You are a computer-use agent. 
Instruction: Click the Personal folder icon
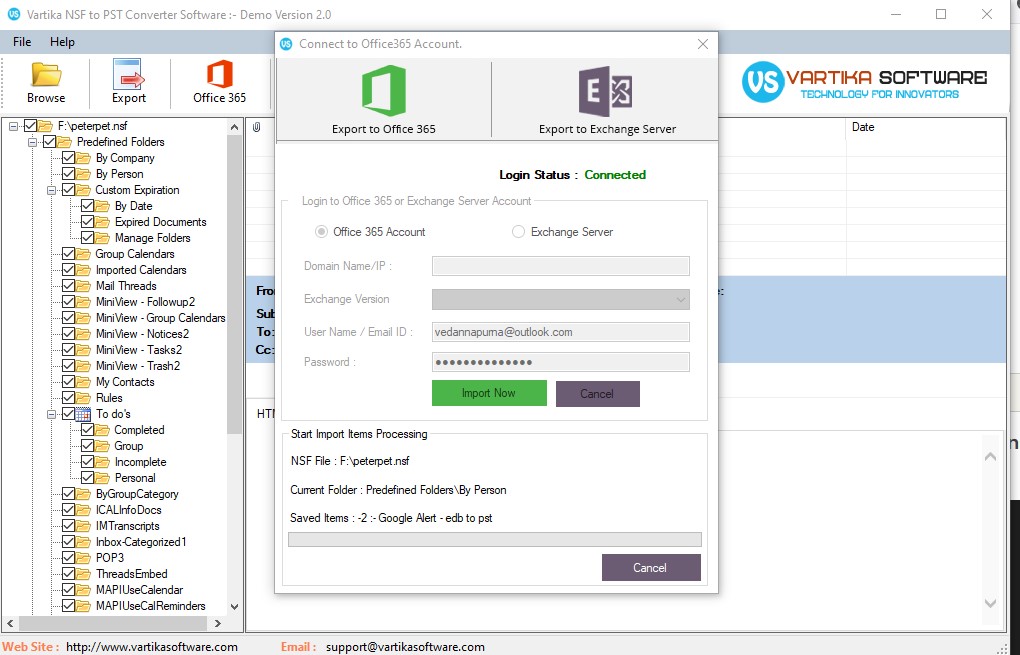click(102, 478)
